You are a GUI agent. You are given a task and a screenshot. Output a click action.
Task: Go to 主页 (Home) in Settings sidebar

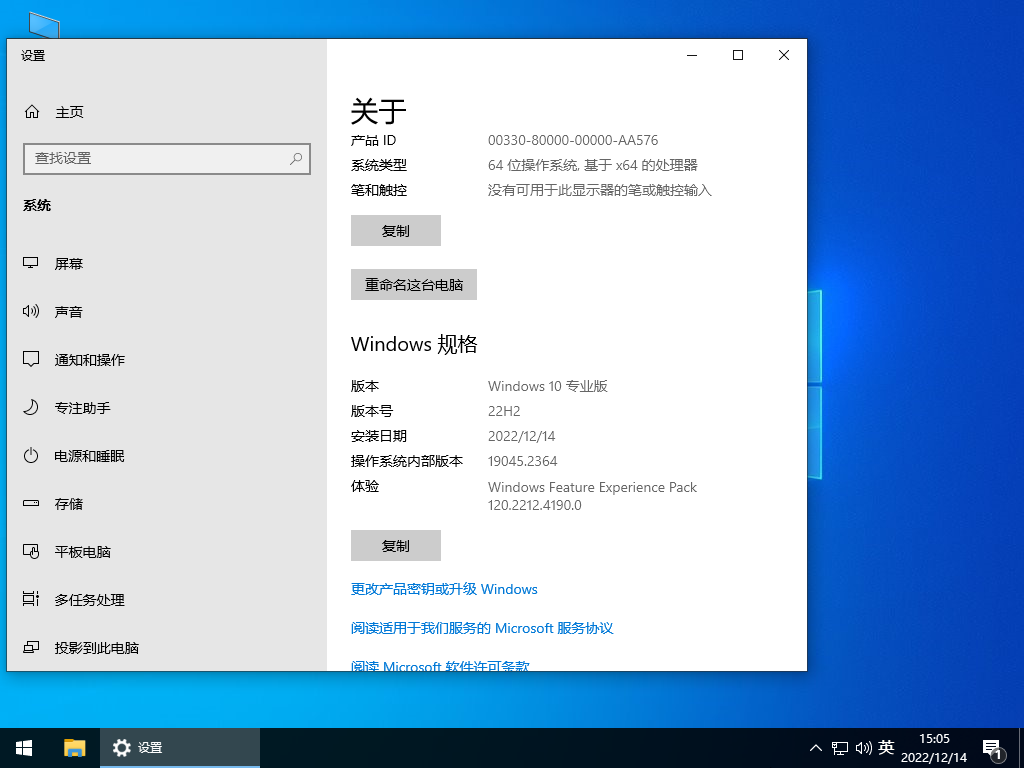(x=68, y=112)
